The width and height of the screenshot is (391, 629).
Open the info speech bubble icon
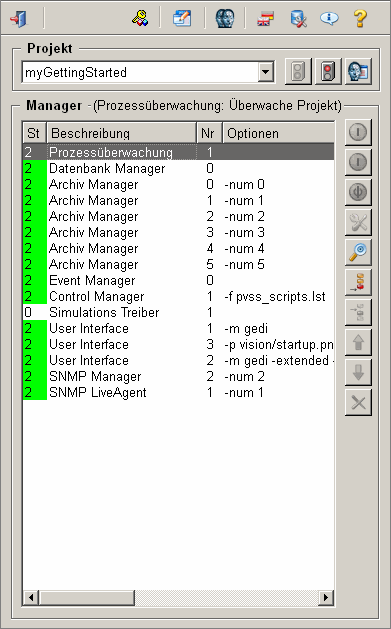329,18
